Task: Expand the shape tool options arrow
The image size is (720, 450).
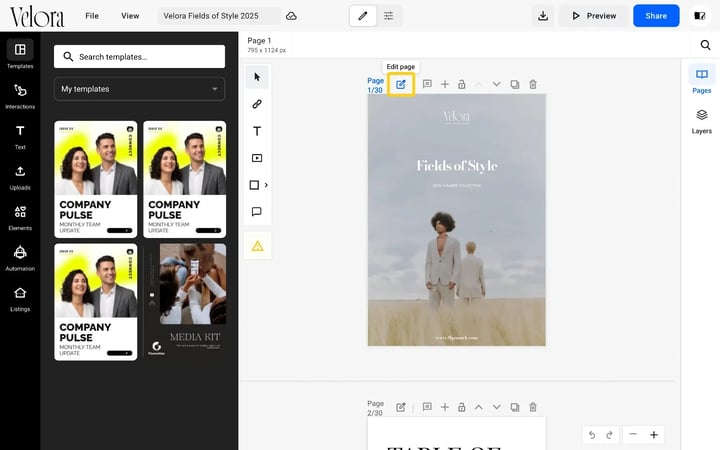Action: point(266,185)
